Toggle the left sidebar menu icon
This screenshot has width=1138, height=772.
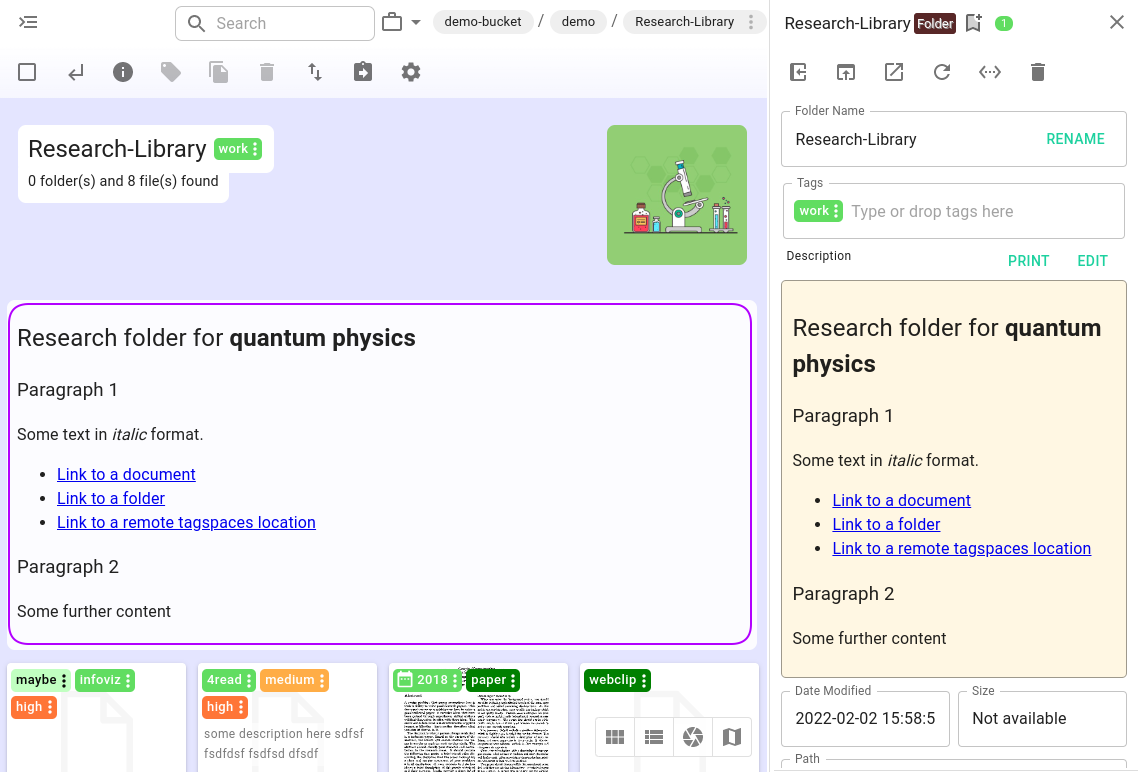coord(28,22)
